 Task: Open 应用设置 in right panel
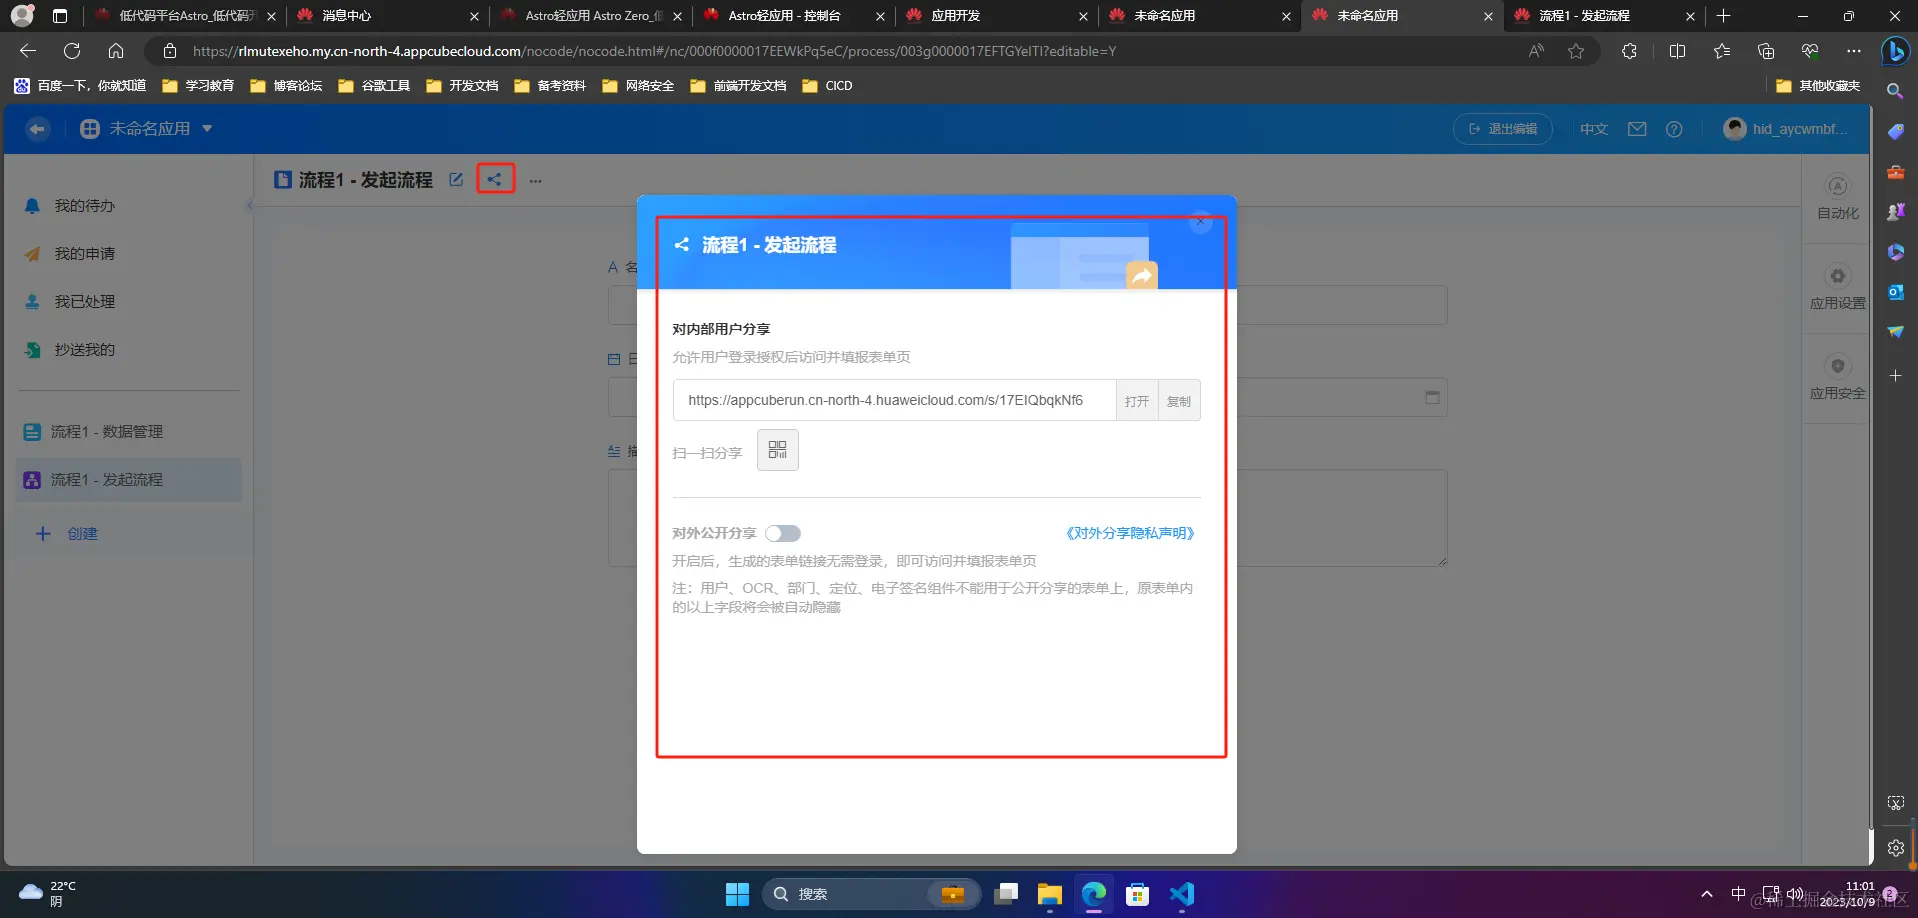pyautogui.click(x=1837, y=288)
